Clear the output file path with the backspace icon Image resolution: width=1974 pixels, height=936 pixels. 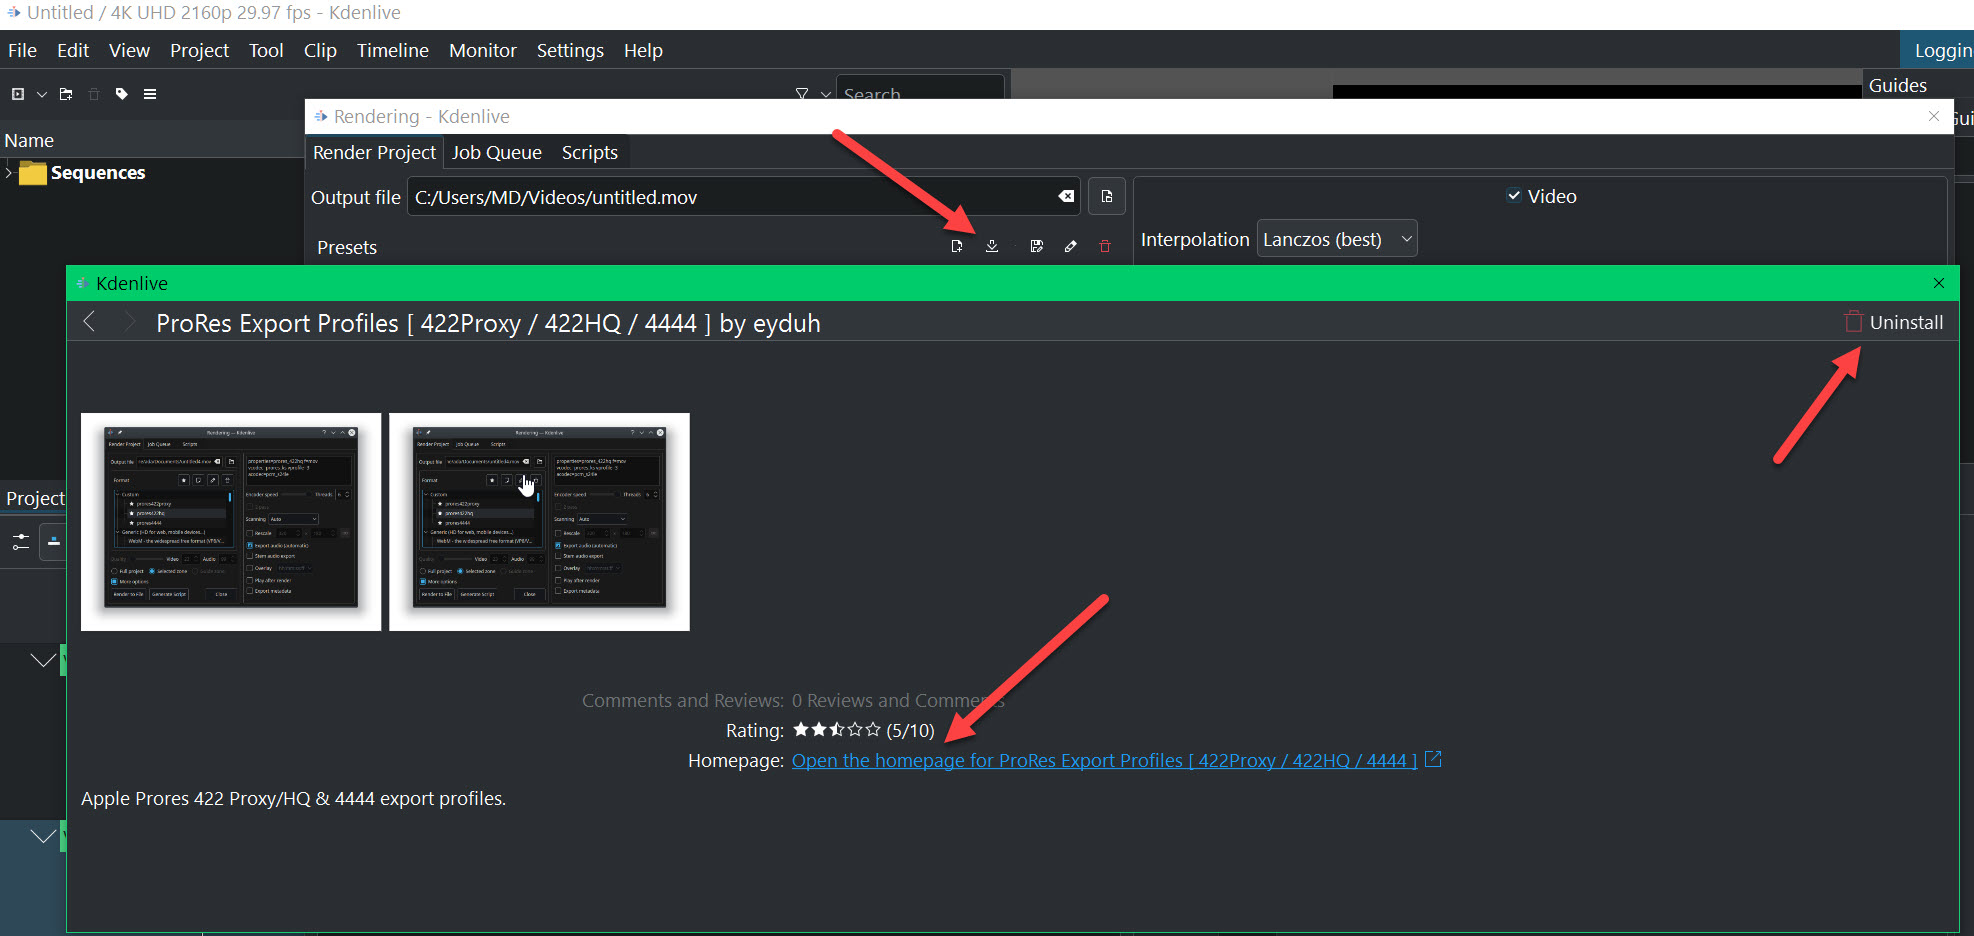tap(1066, 196)
